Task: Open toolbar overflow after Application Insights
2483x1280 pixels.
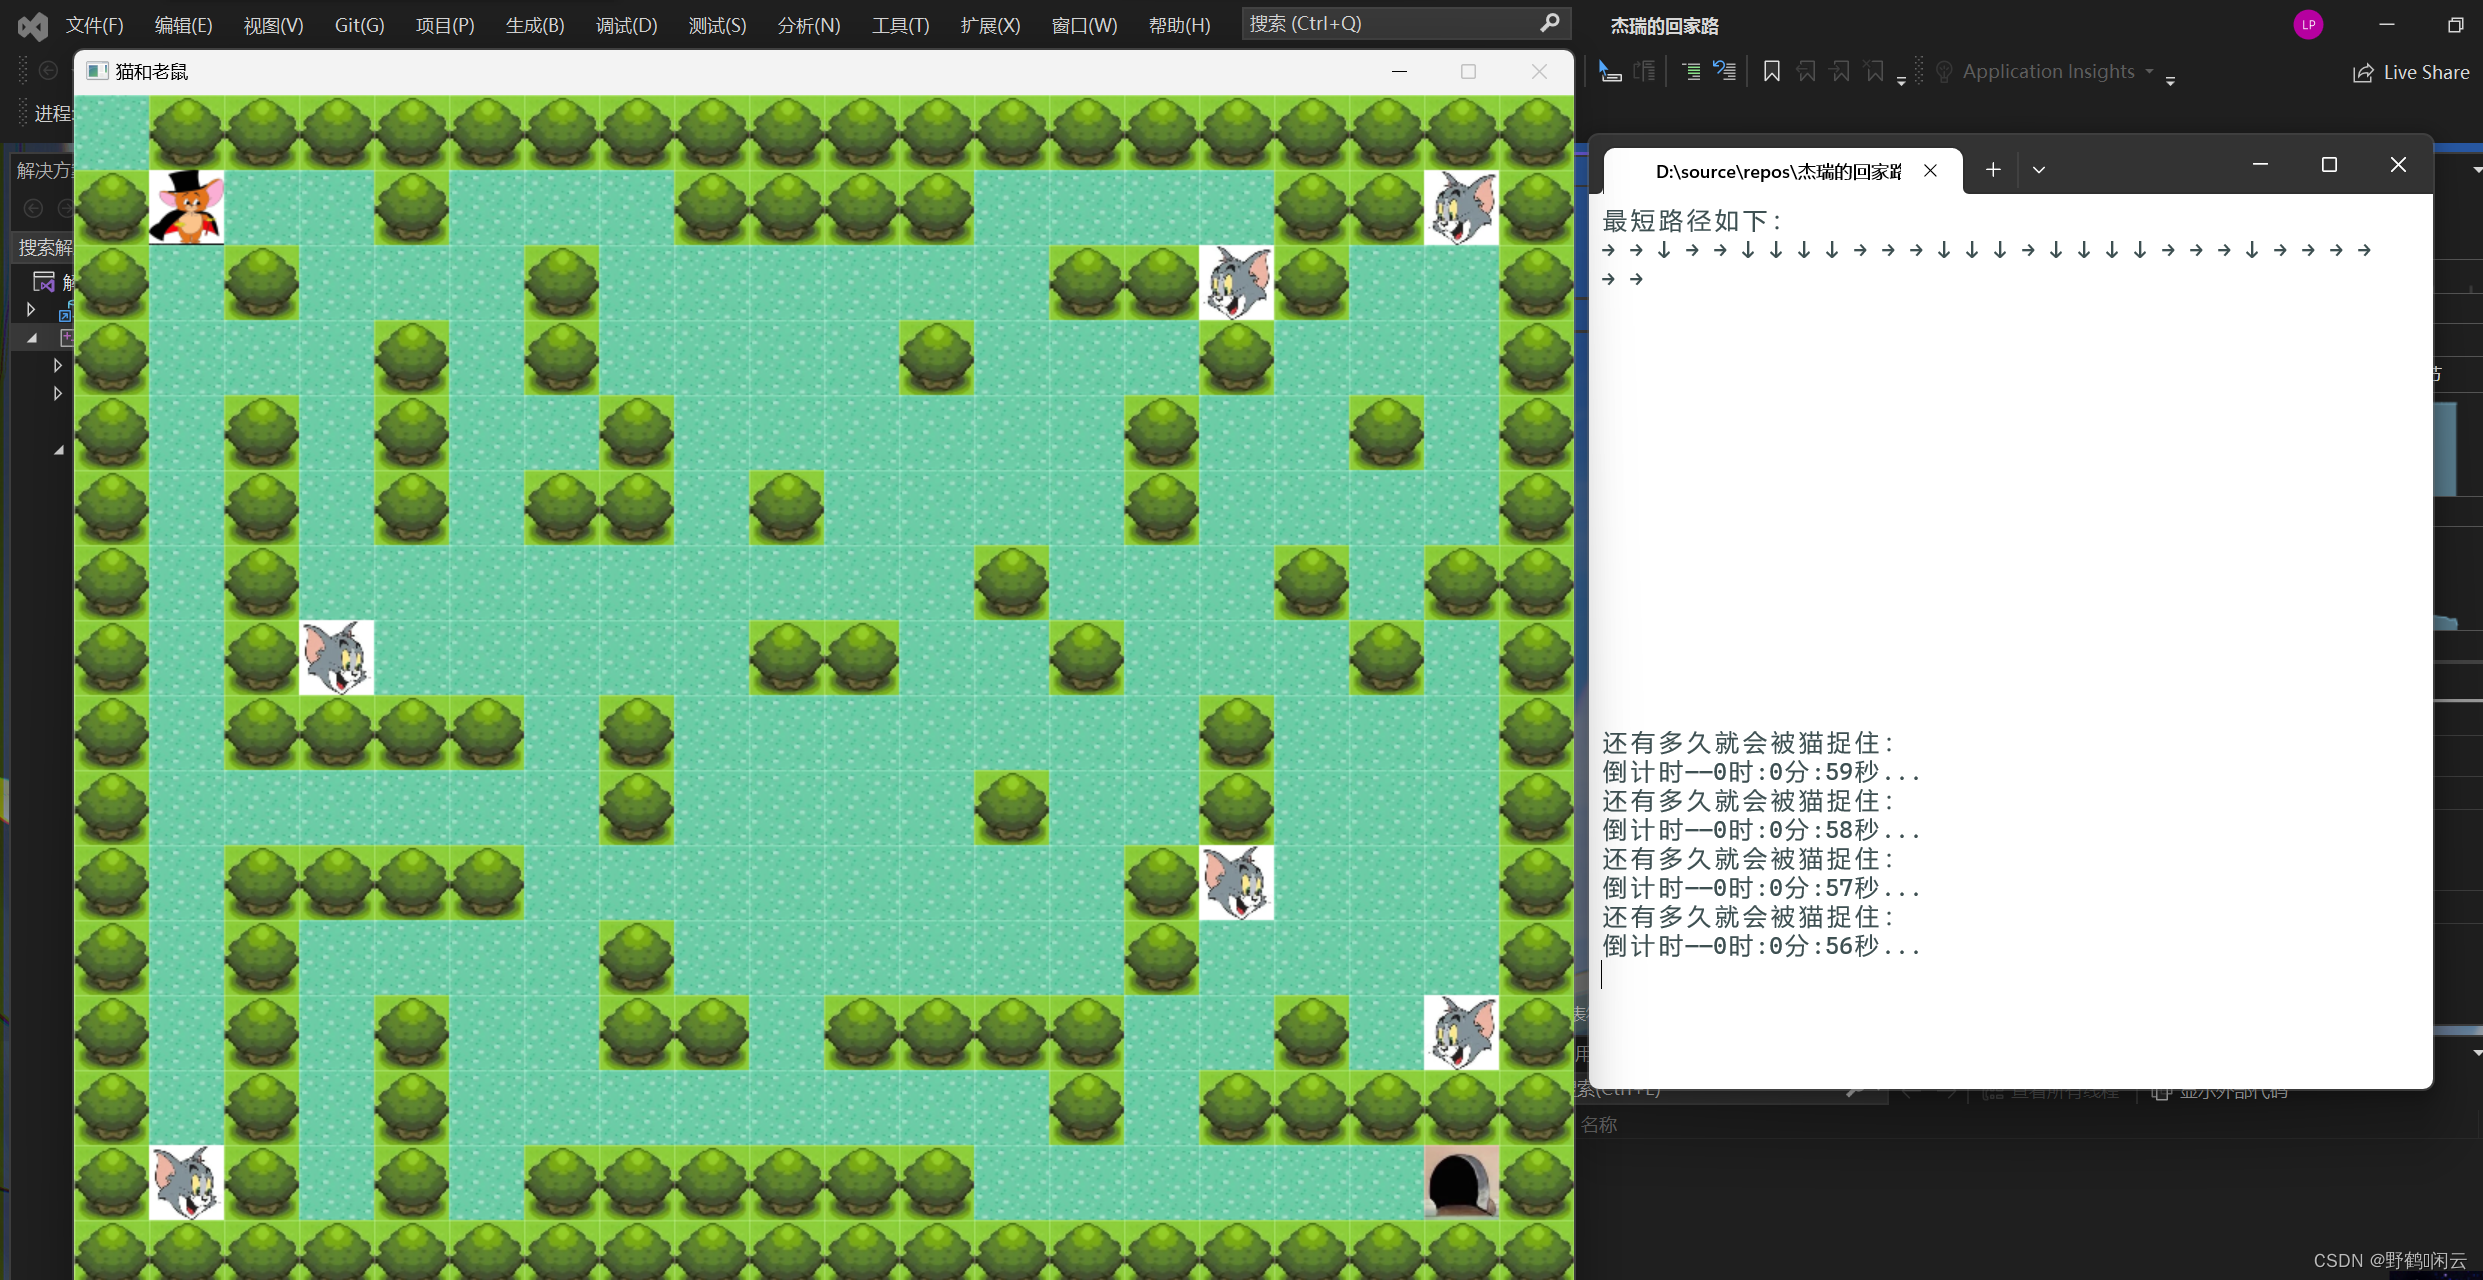Action: point(2170,81)
